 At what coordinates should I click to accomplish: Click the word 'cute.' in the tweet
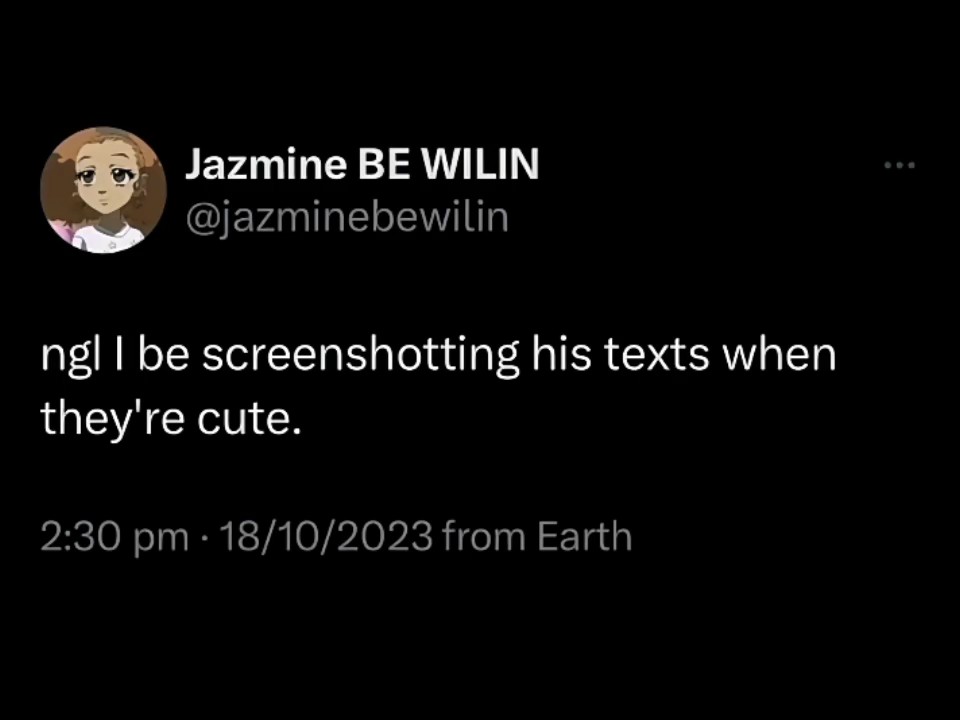coord(249,420)
